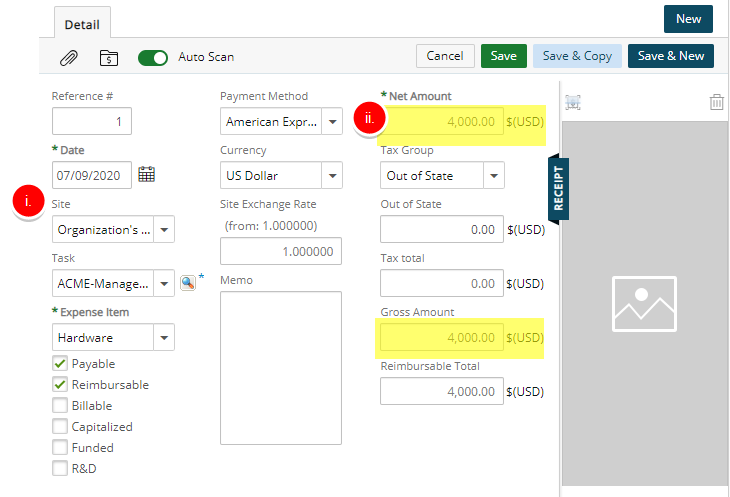Click the Net Amount field
The height and width of the screenshot is (497, 730).
tap(442, 121)
